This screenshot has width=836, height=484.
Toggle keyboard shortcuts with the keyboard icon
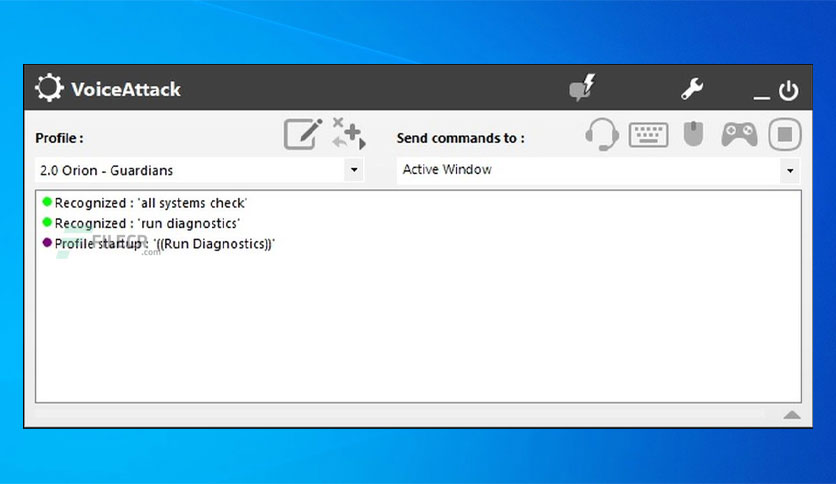tap(648, 134)
